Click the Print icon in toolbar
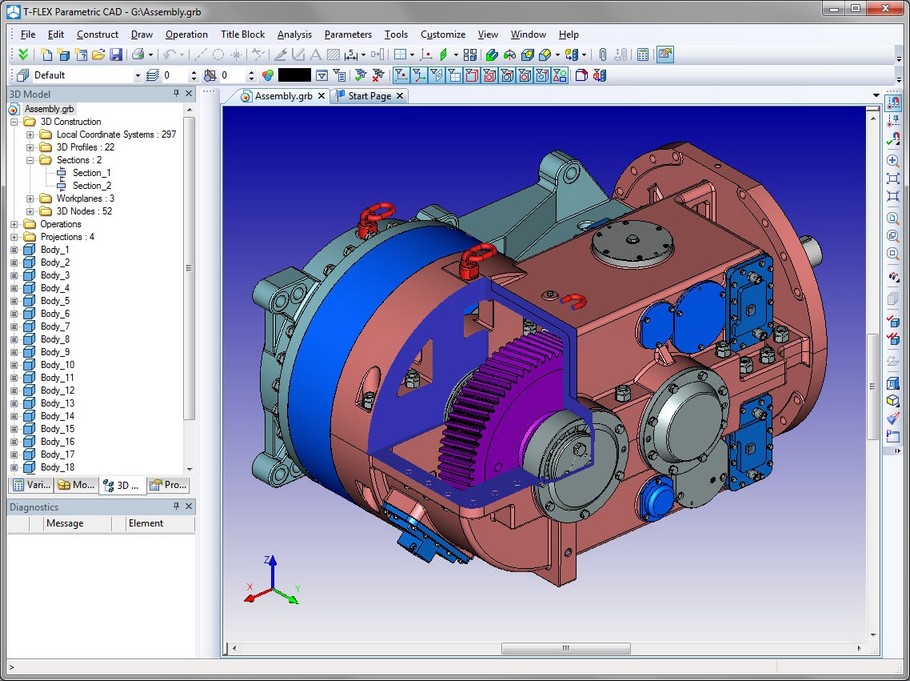 tap(138, 54)
